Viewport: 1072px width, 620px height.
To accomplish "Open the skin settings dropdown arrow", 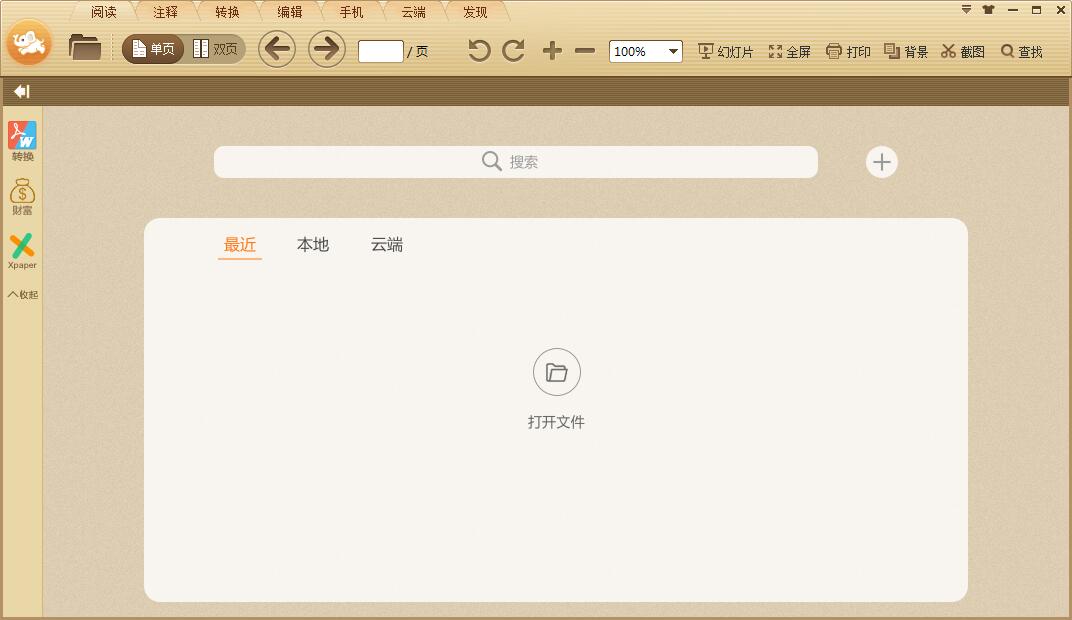I will tap(964, 8).
